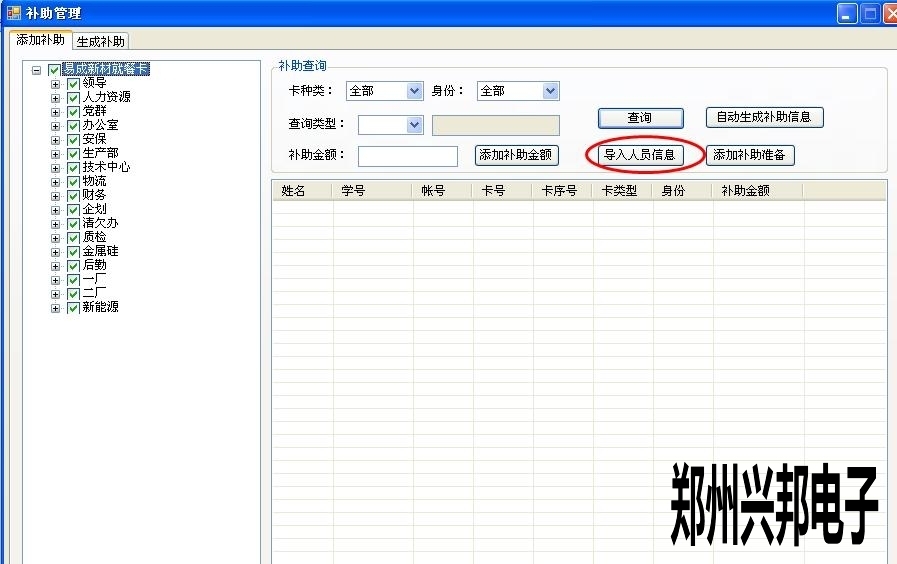This screenshot has width=897, height=564.
Task: Sort by the 补助金额 column header
Action: point(759,191)
